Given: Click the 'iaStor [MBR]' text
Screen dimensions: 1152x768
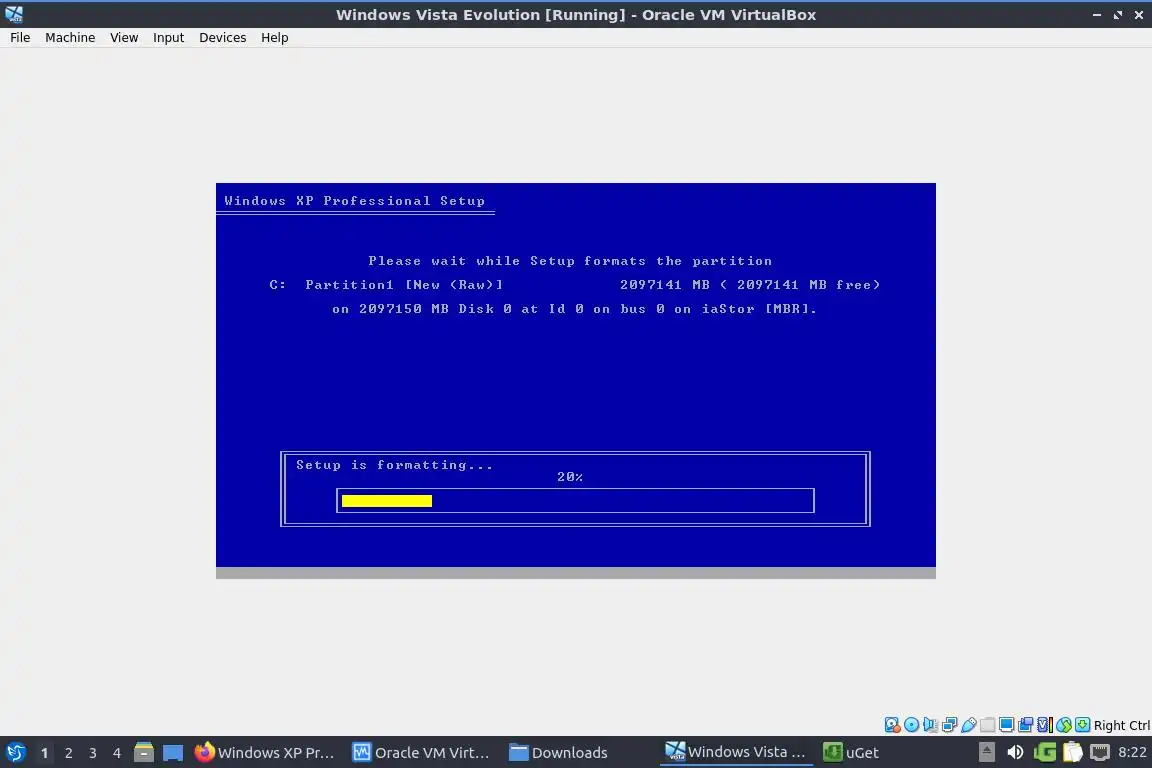Looking at the screenshot, I should [x=759, y=309].
